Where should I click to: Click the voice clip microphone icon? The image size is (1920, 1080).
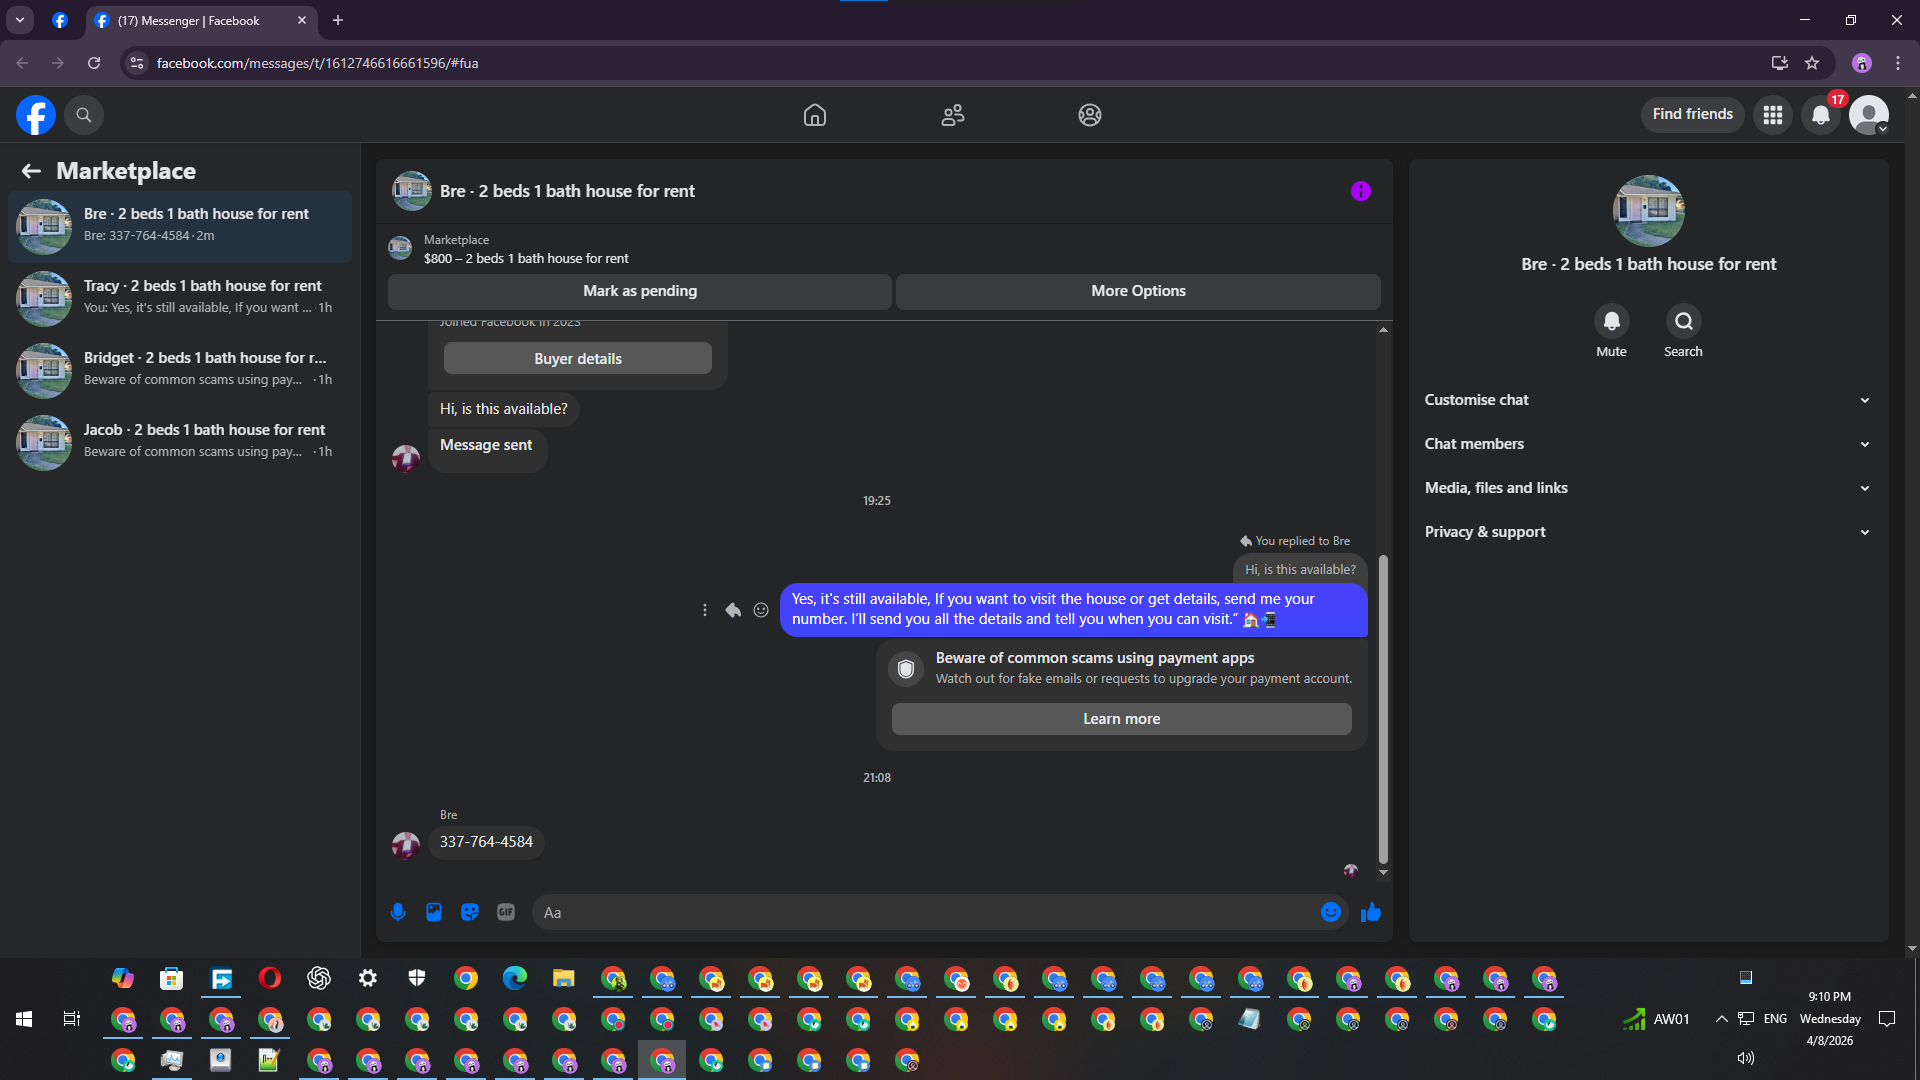click(398, 912)
